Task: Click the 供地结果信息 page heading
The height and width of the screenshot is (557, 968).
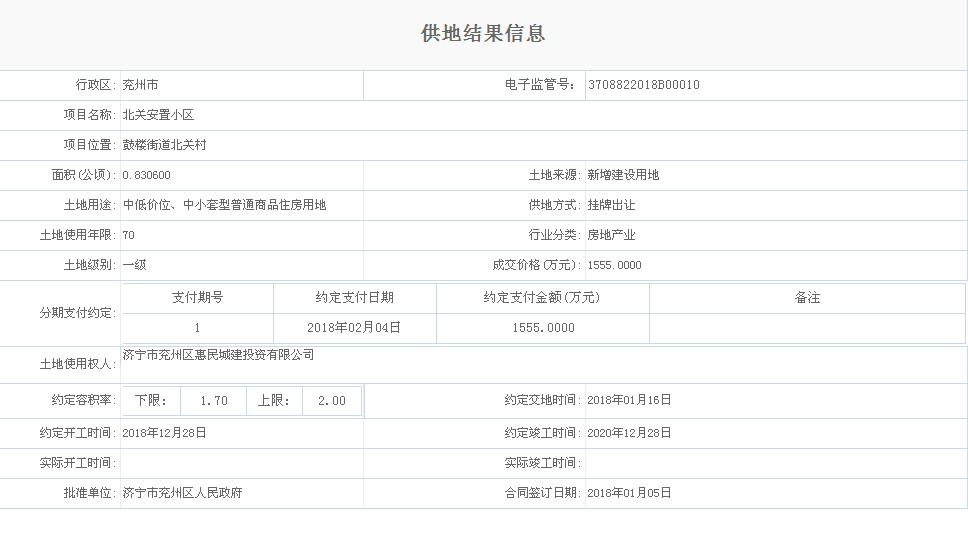Action: click(x=483, y=34)
